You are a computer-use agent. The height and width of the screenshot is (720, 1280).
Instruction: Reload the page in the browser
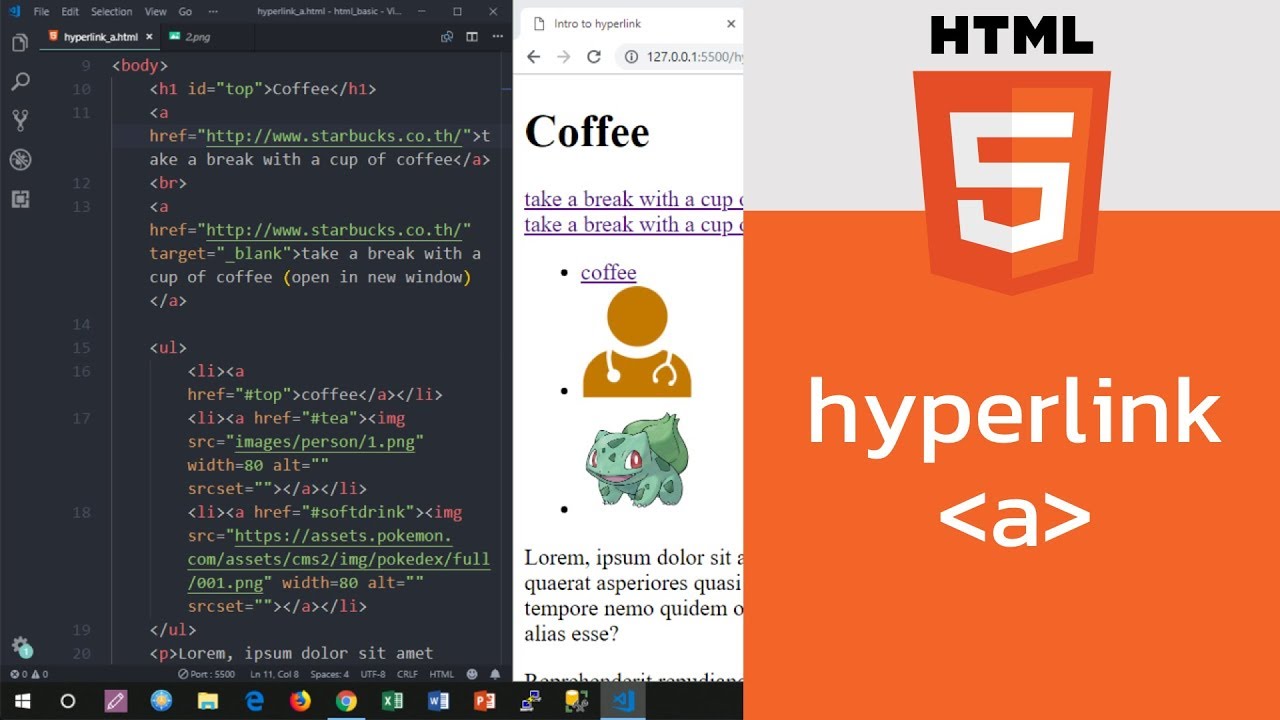click(593, 57)
